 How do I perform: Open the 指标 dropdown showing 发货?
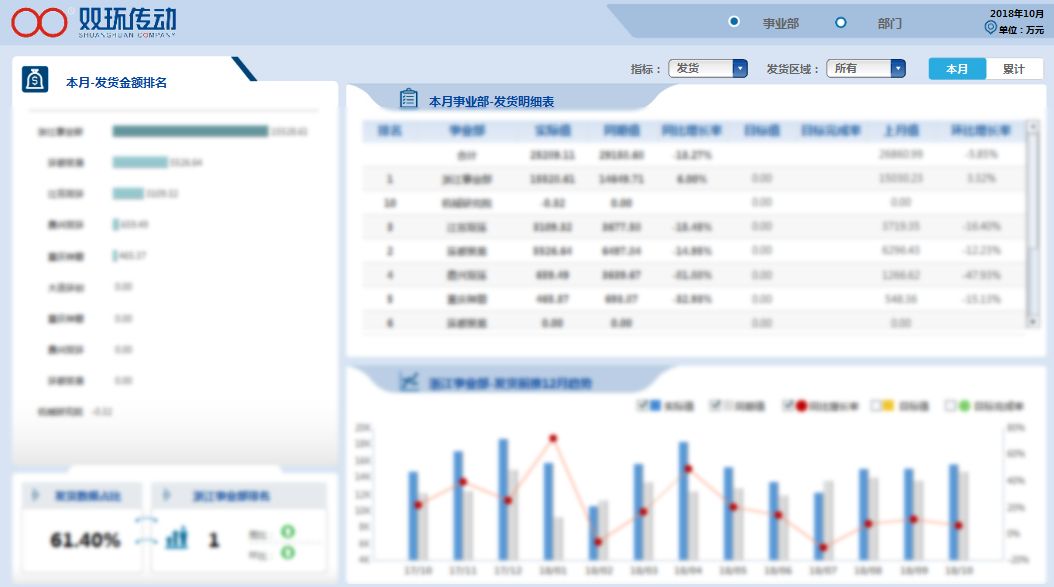point(708,68)
